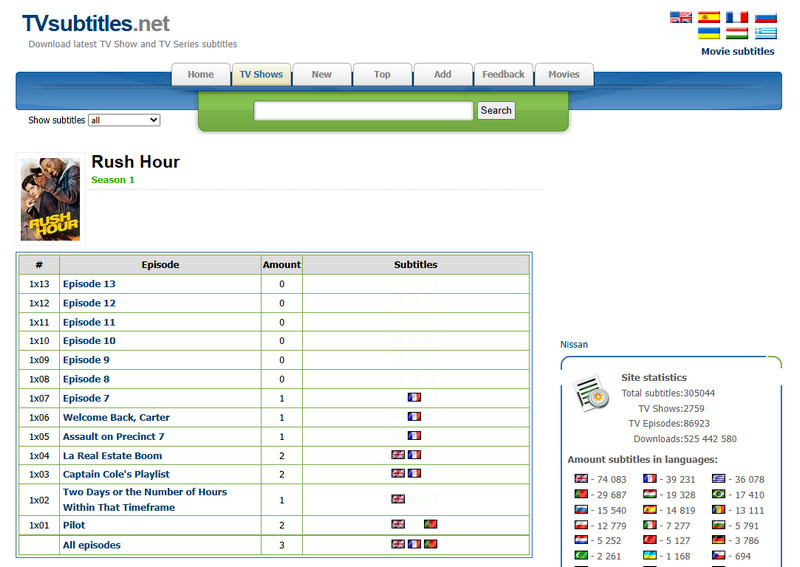Pick the Ukrainian flag language icon
The width and height of the screenshot is (800, 567).
click(709, 33)
